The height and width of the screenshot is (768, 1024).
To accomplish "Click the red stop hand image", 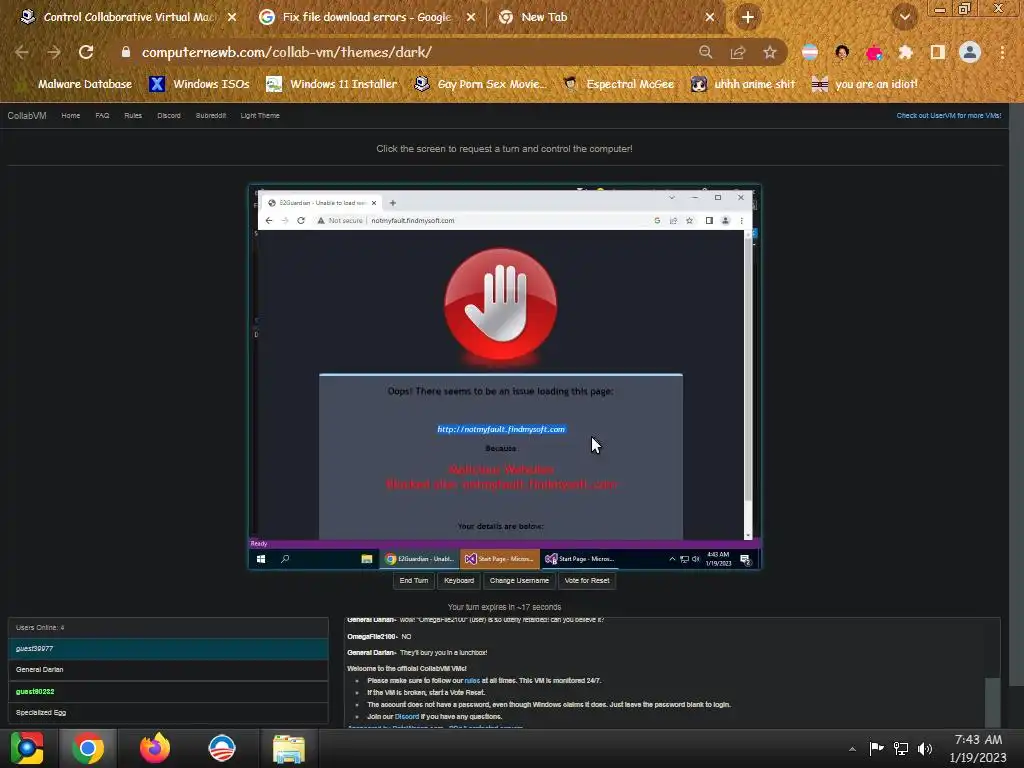I will pyautogui.click(x=500, y=304).
